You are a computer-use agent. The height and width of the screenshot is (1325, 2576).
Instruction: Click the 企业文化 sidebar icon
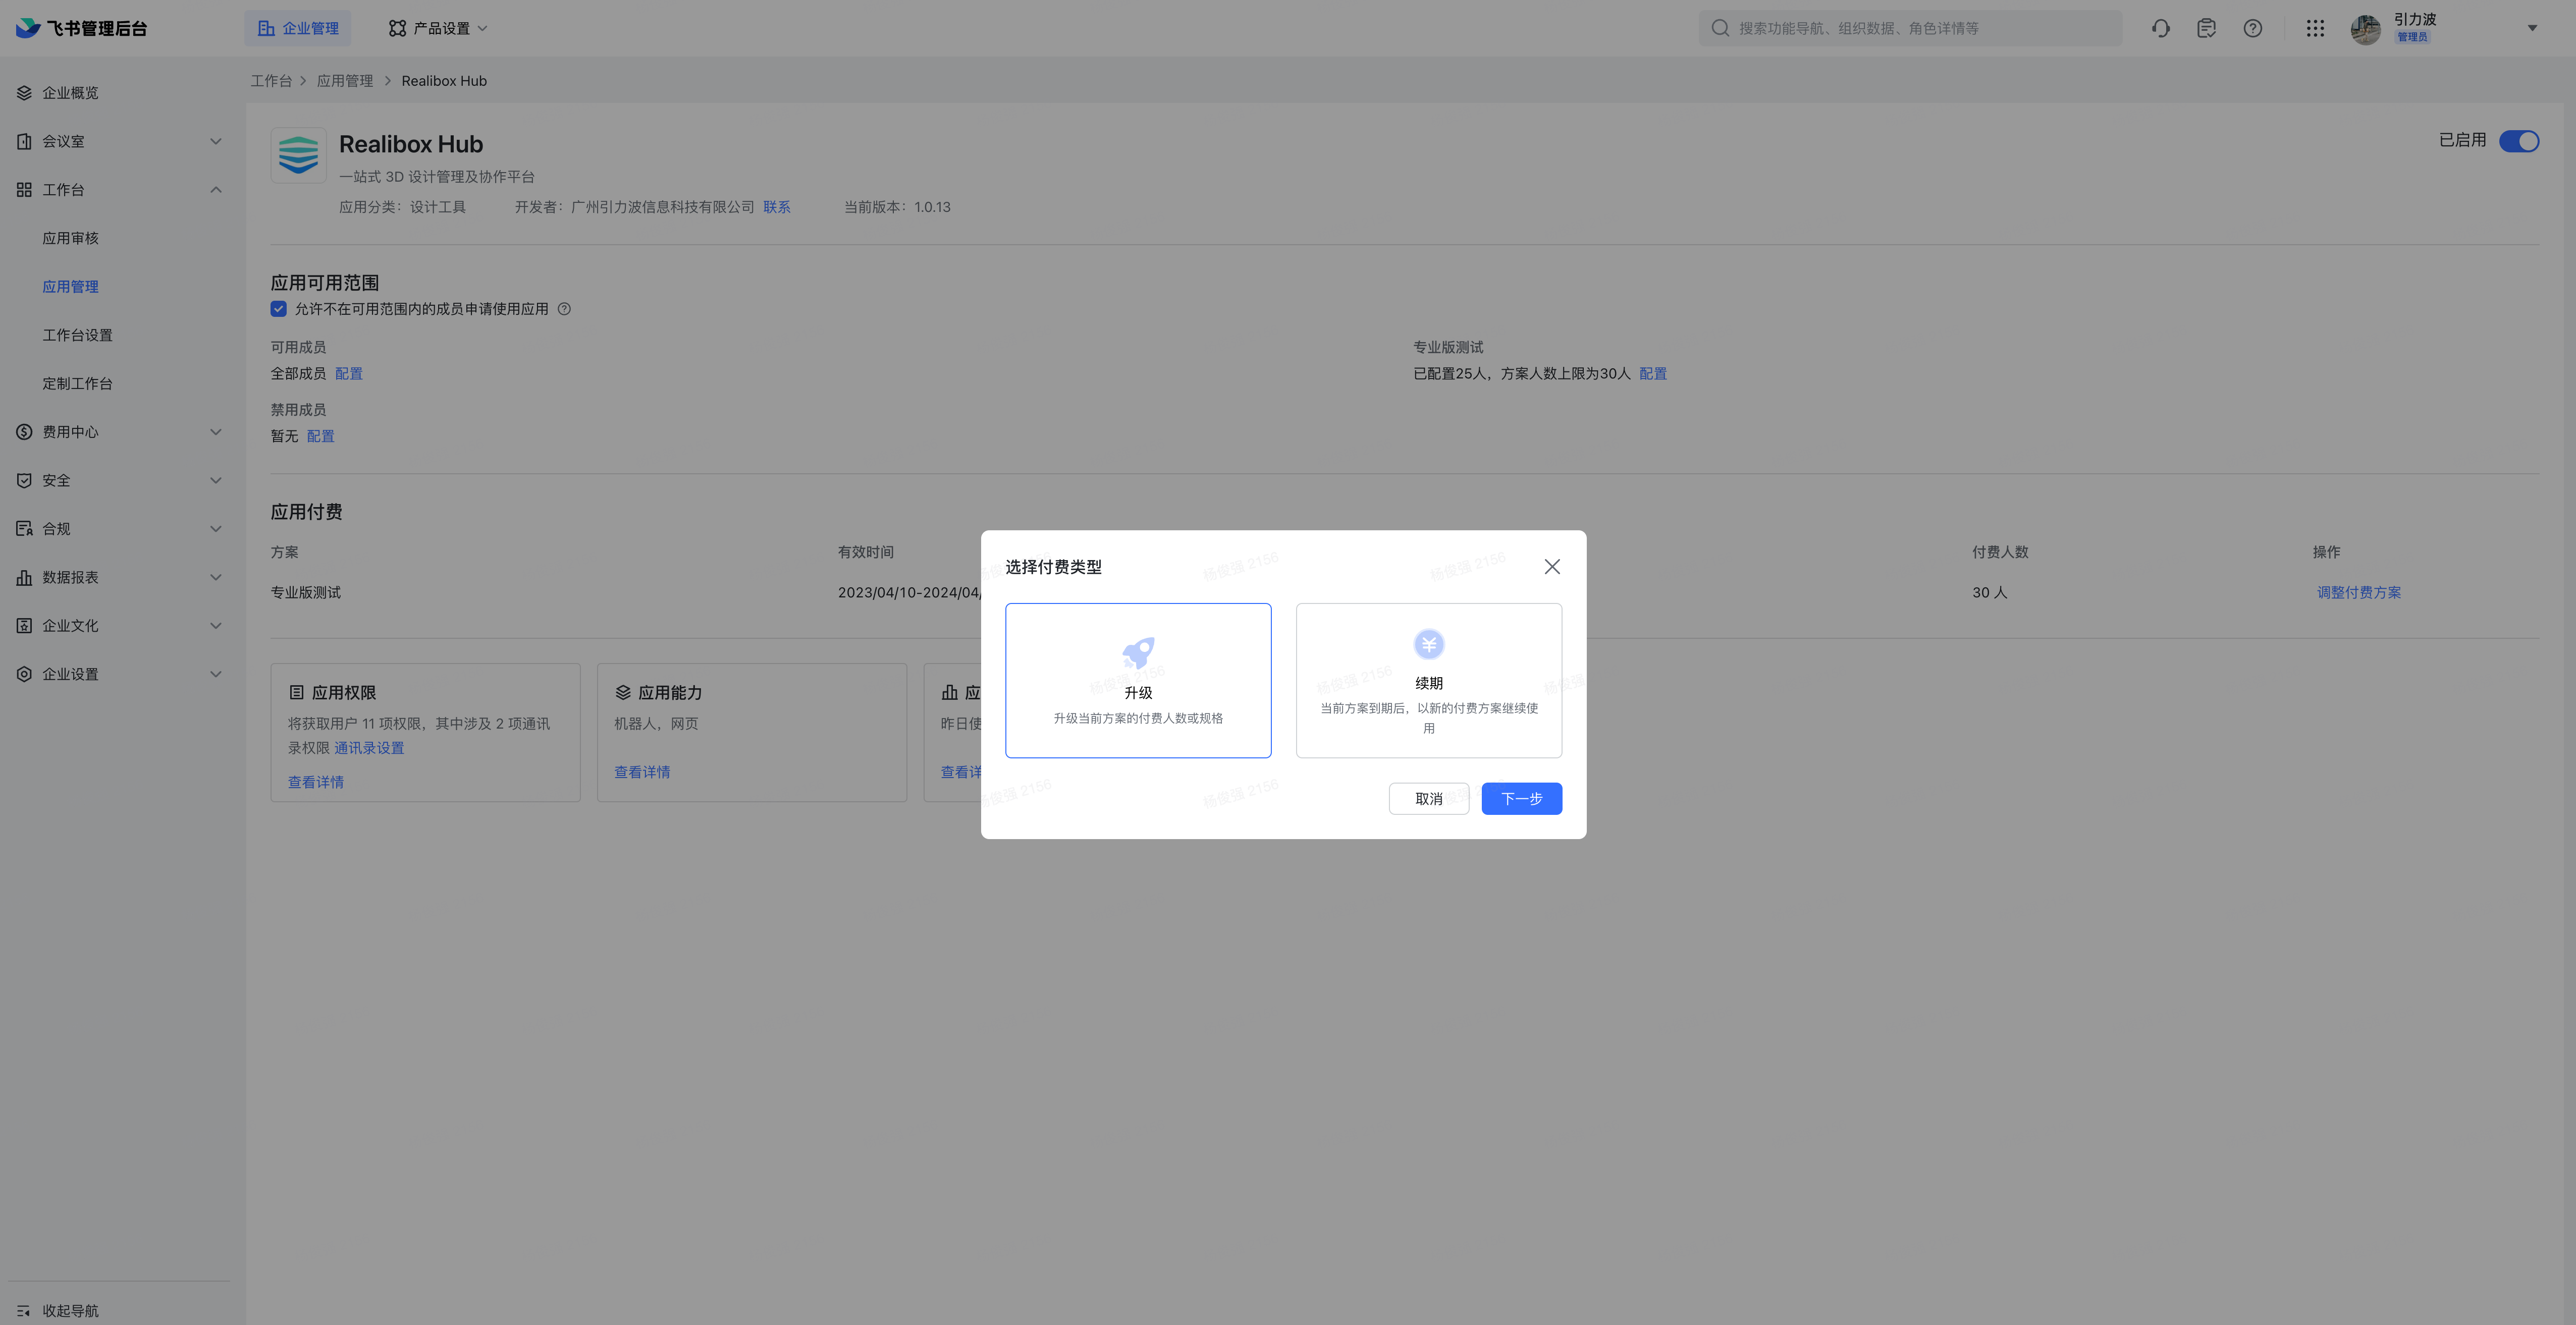click(24, 626)
